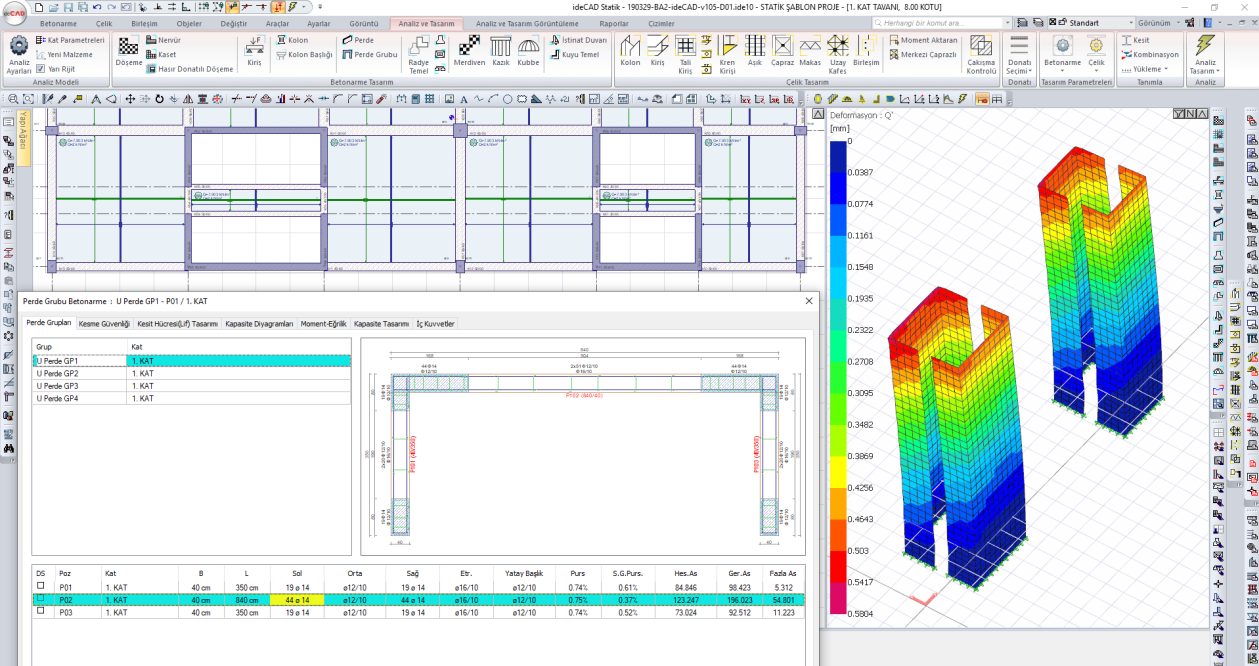Switch to the Kapasite Diyagramları tab
Viewport: 1259px width, 666px height.
[x=260, y=324]
